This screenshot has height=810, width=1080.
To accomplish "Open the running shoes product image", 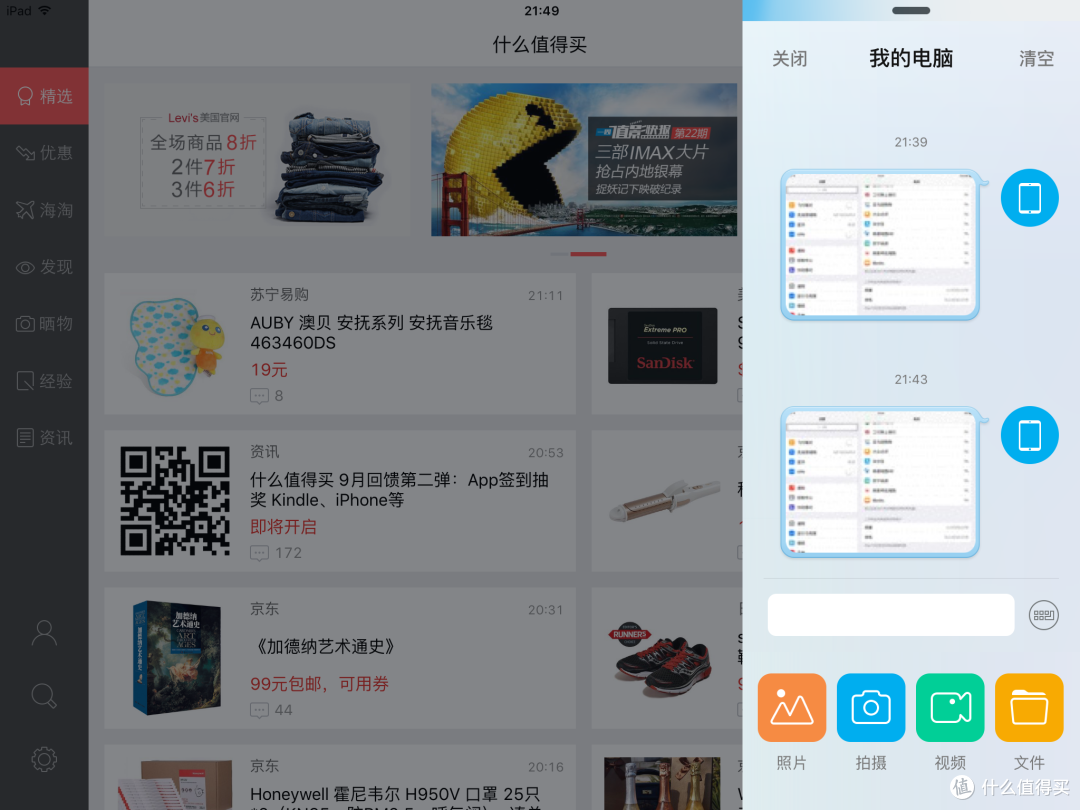I will click(x=662, y=658).
